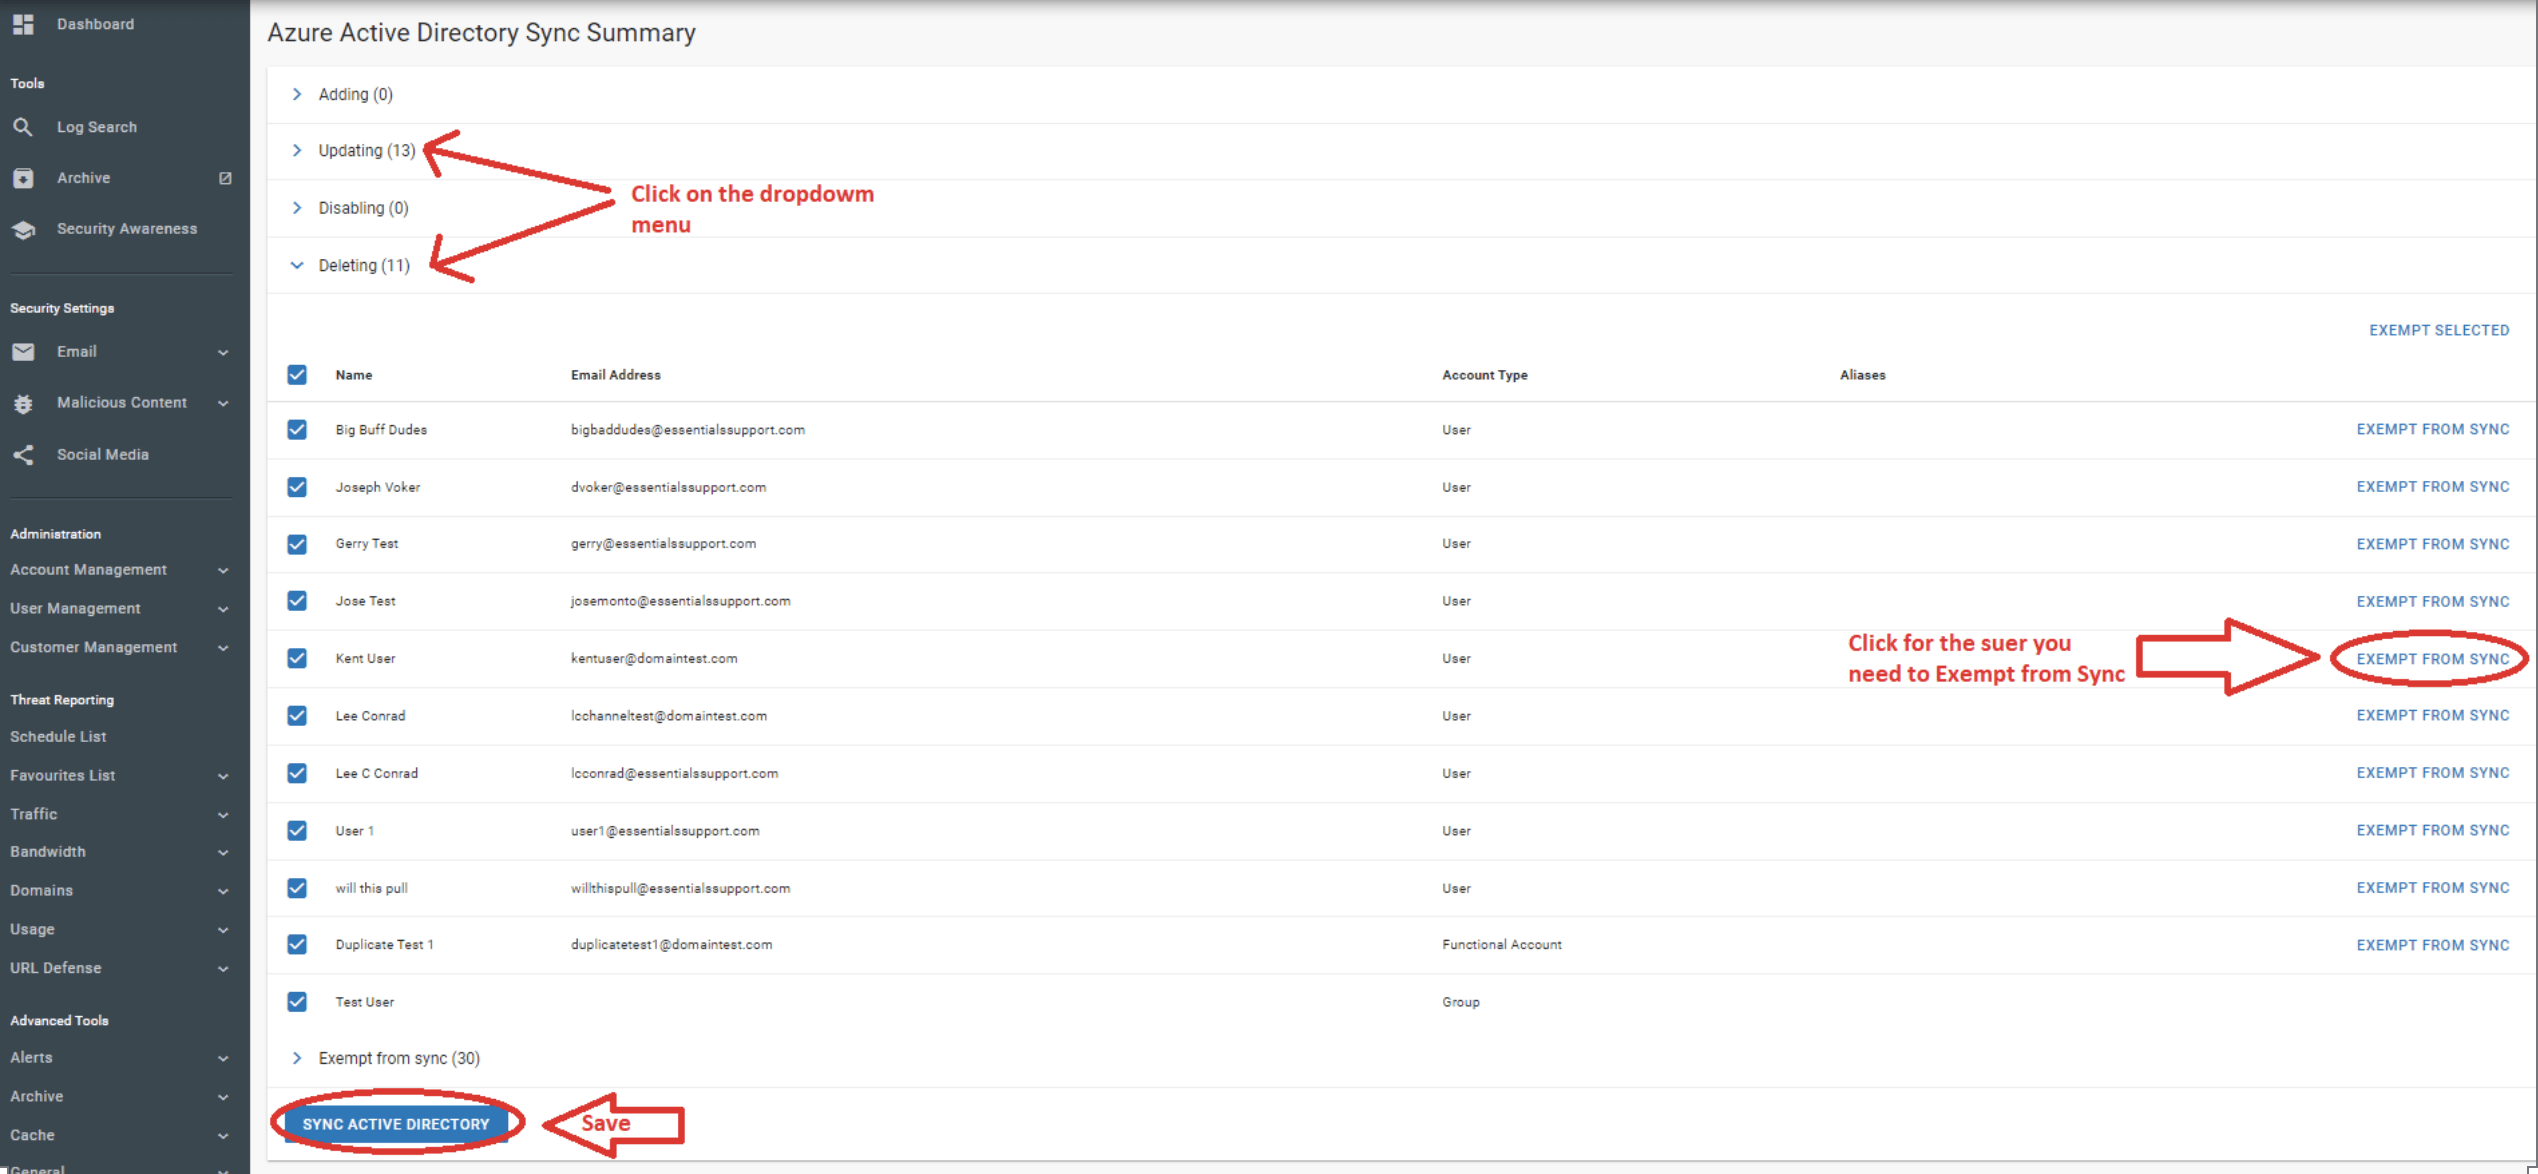This screenshot has height=1174, width=2538.
Task: Open Security Awareness in sidebar
Action: pos(127,229)
